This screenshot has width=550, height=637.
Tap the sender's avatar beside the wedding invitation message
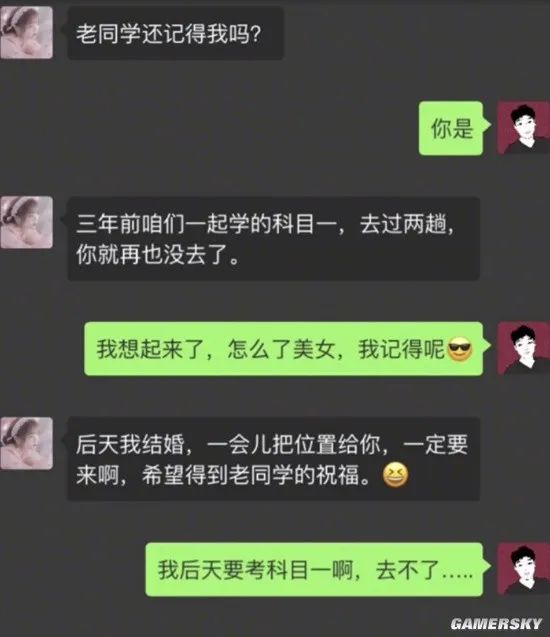click(x=26, y=443)
